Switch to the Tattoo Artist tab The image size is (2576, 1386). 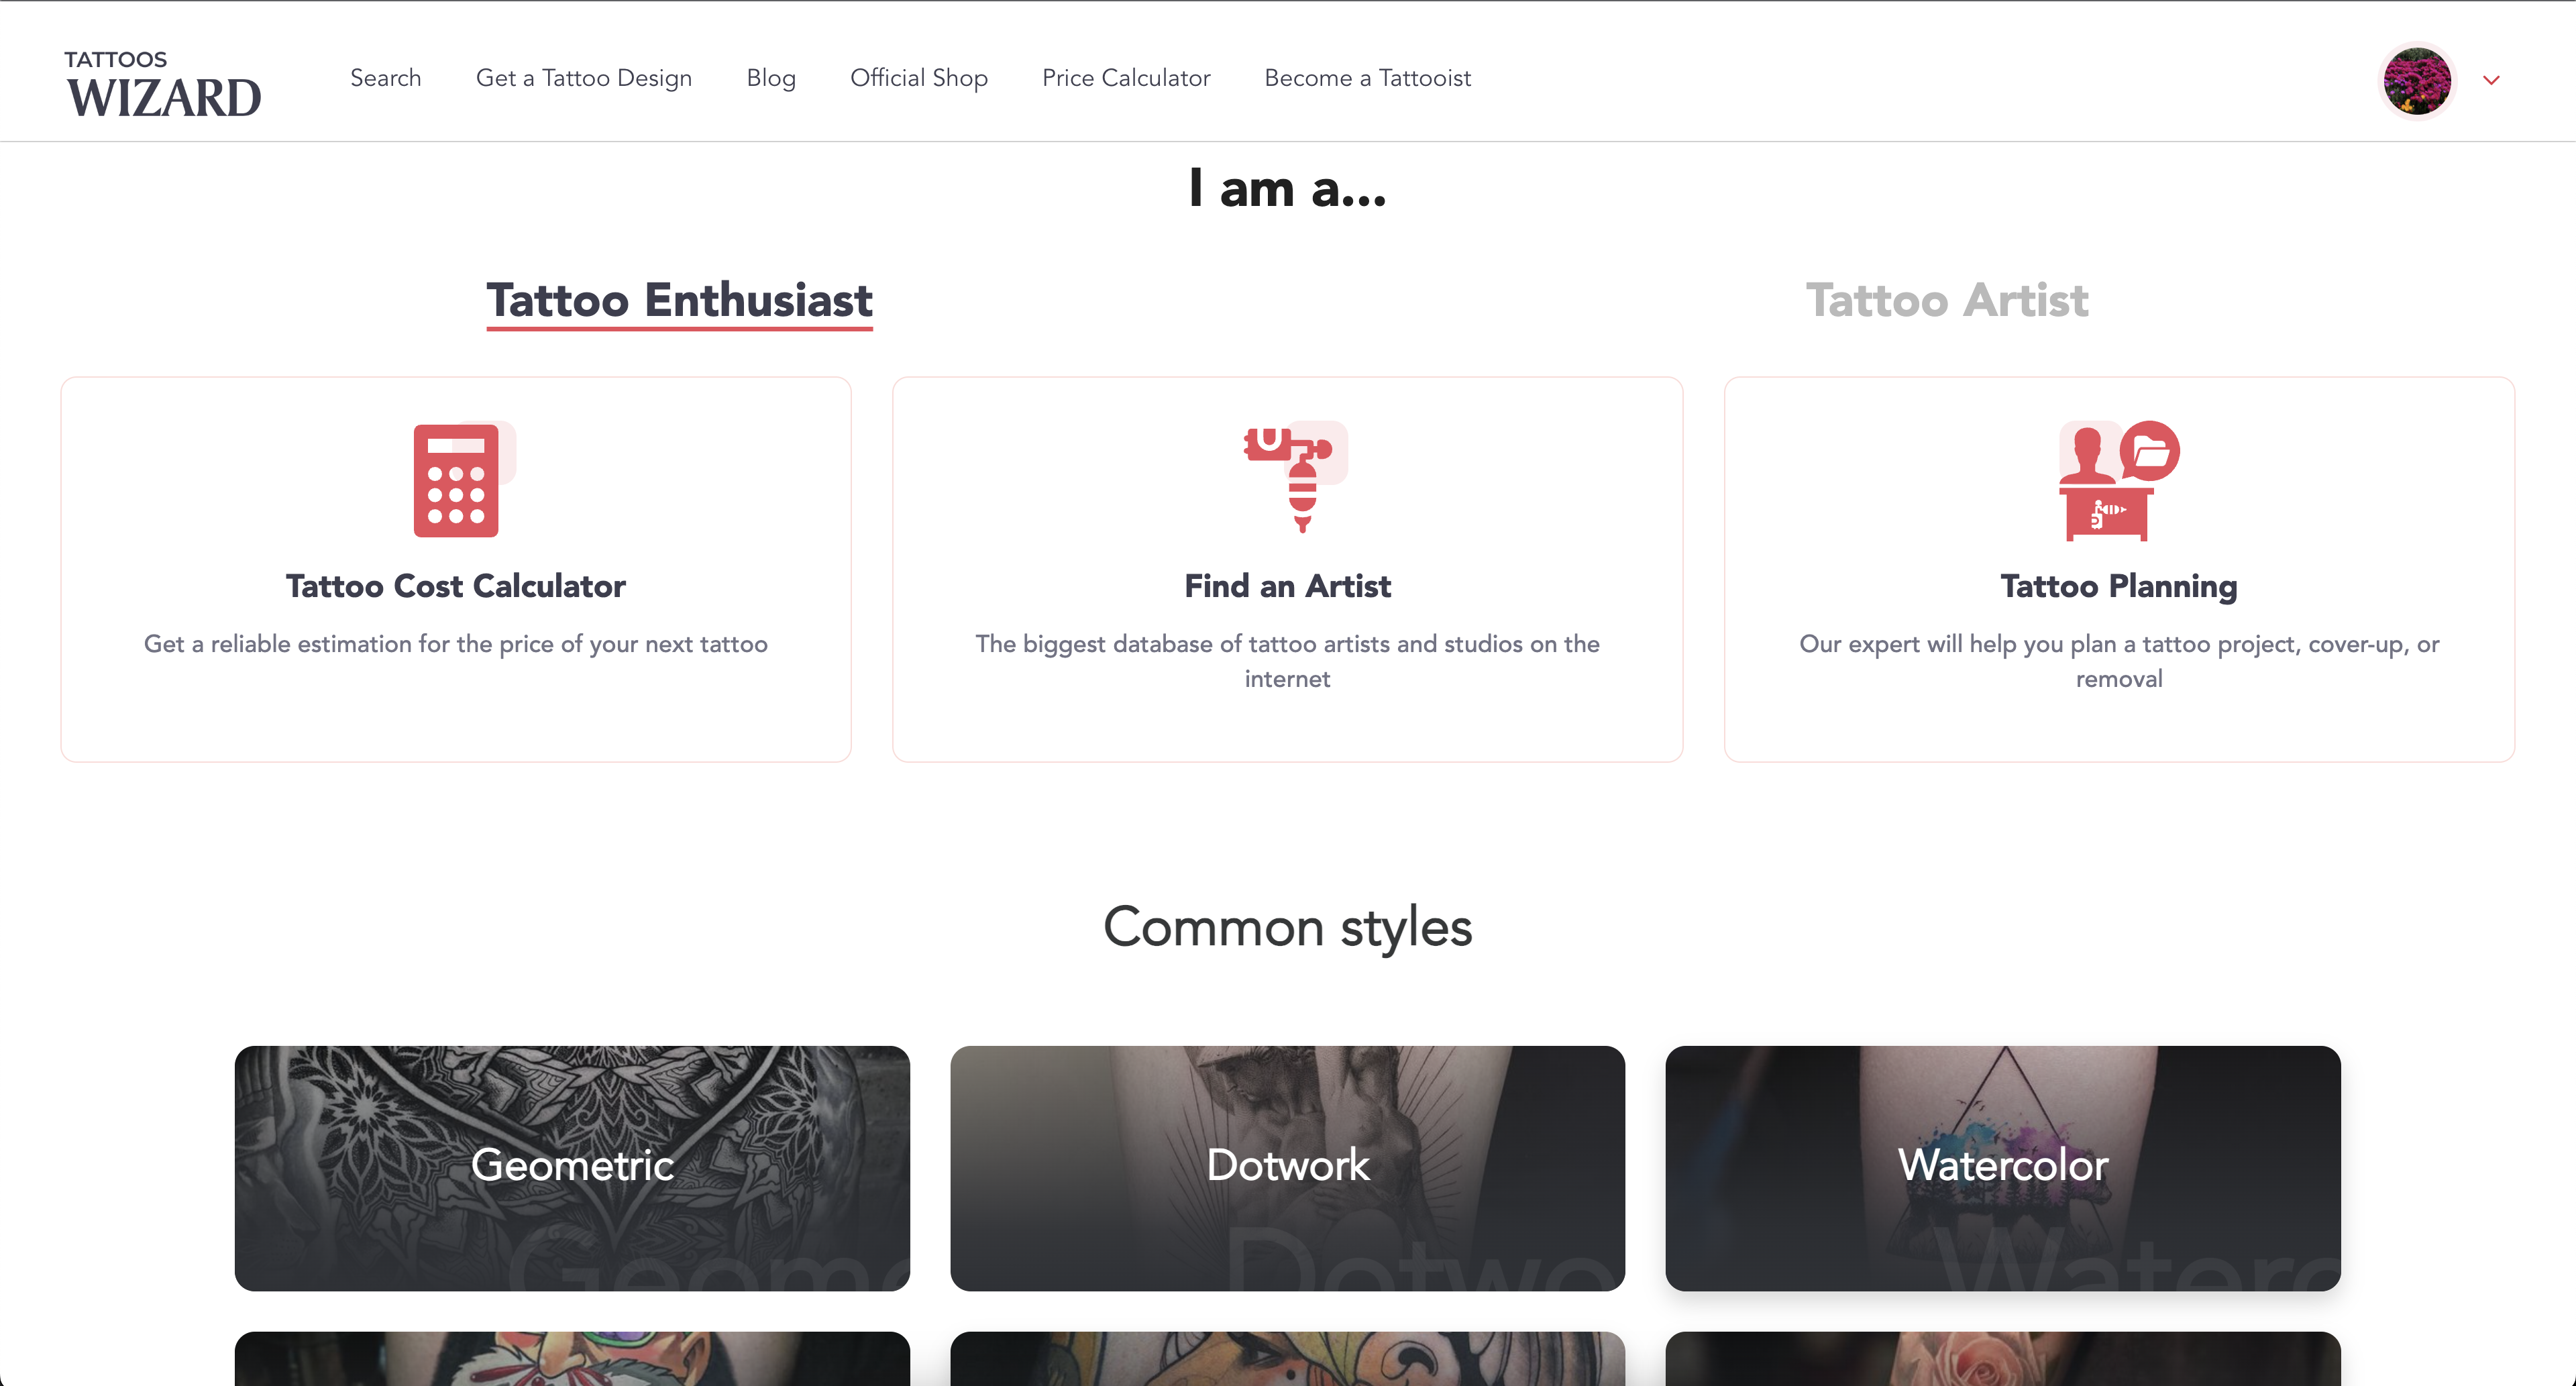coord(1947,301)
